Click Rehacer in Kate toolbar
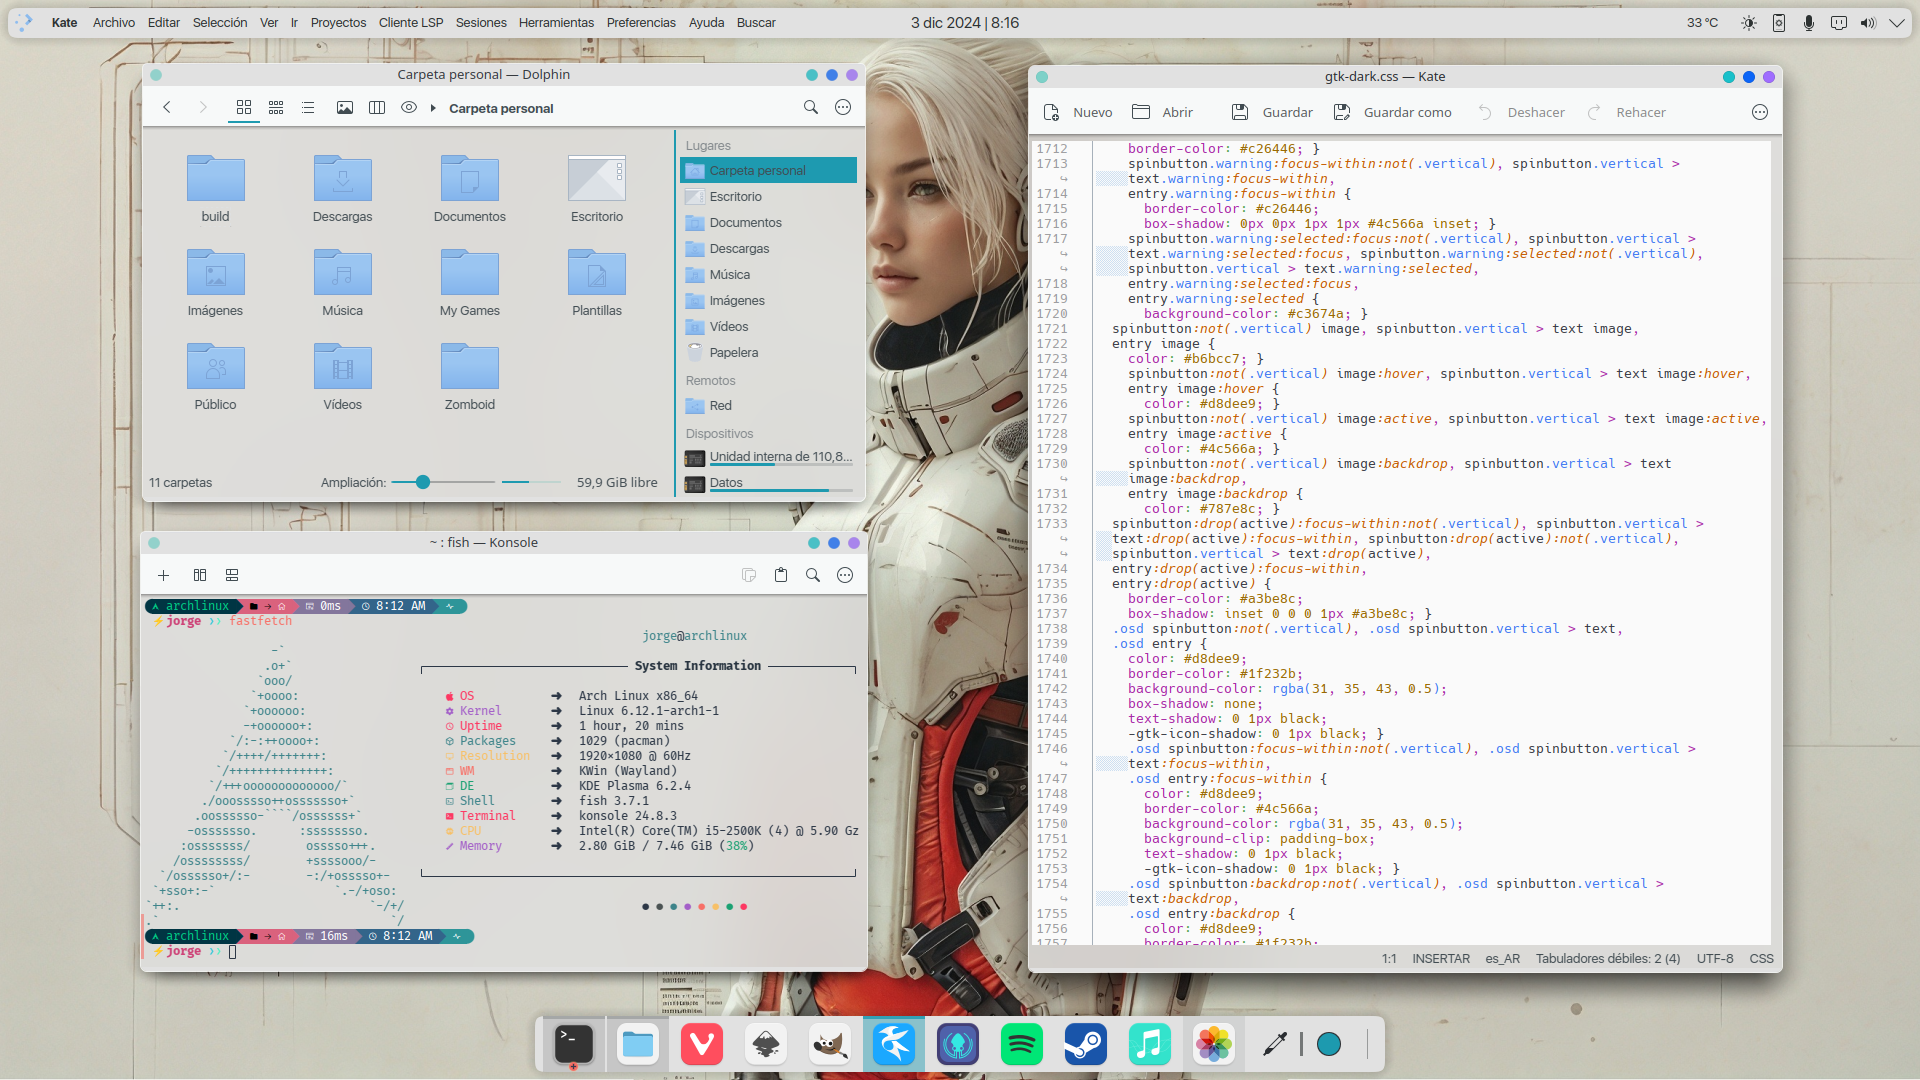The height and width of the screenshot is (1080, 1920). [x=1626, y=112]
